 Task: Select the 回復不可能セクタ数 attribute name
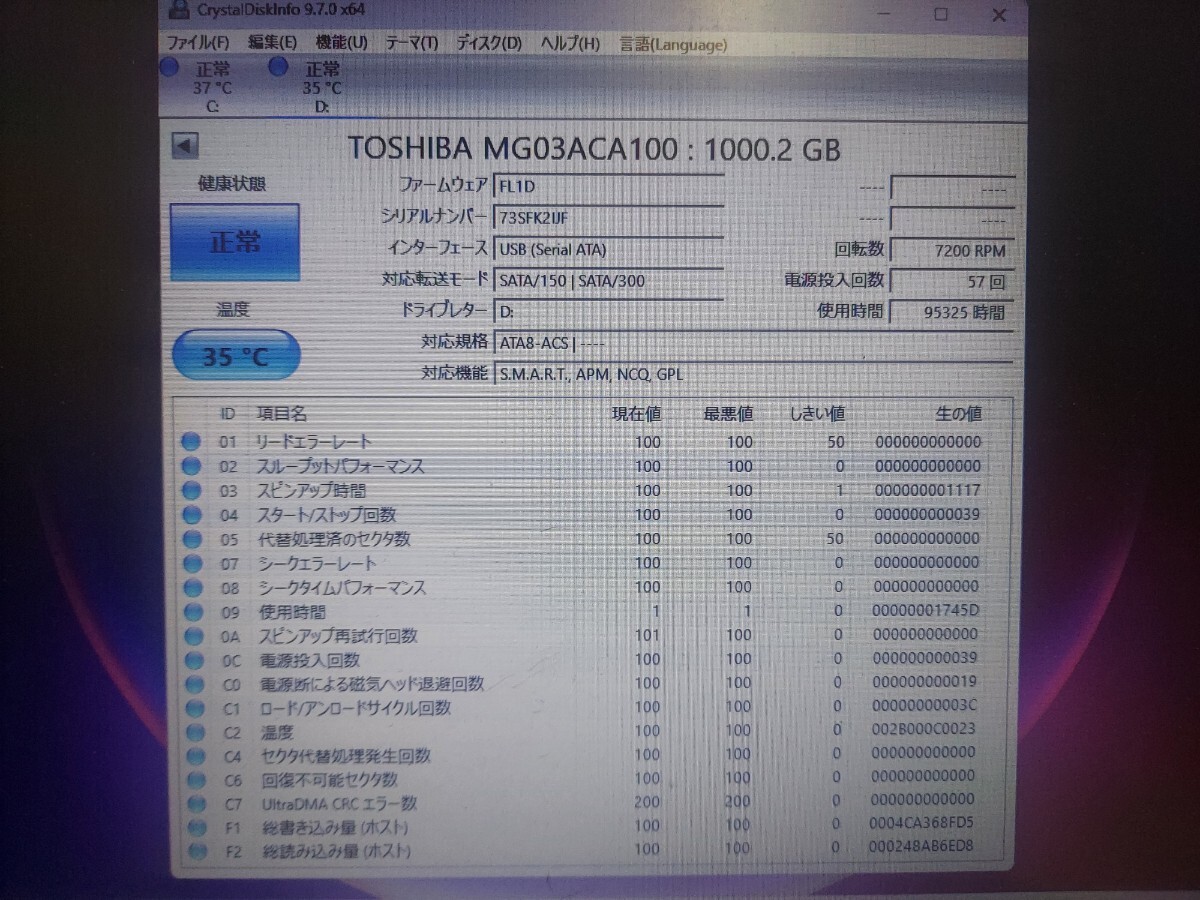pos(330,780)
